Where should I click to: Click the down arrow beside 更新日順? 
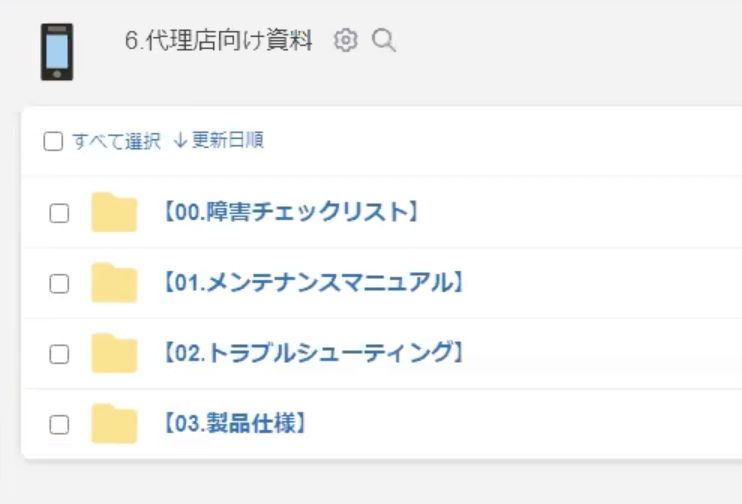[x=180, y=141]
